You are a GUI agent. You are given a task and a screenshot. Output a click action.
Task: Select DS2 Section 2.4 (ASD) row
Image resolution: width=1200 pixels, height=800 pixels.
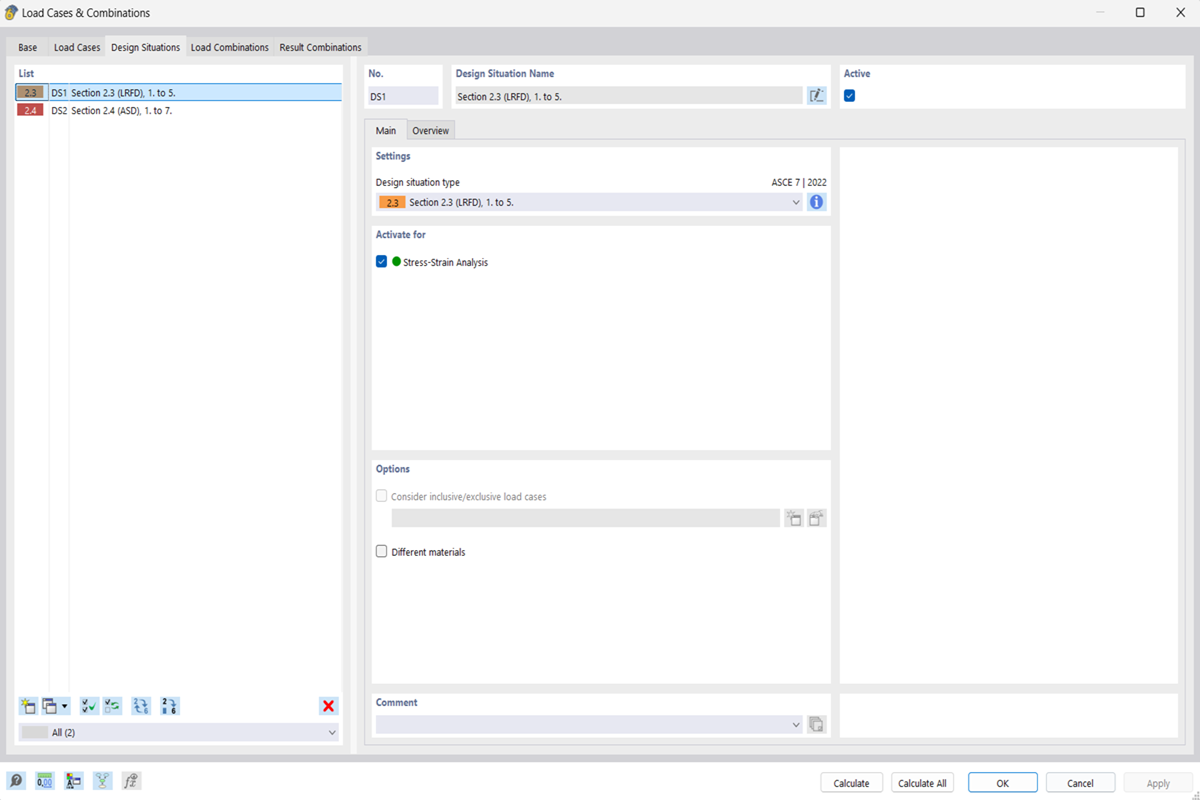[x=179, y=110]
